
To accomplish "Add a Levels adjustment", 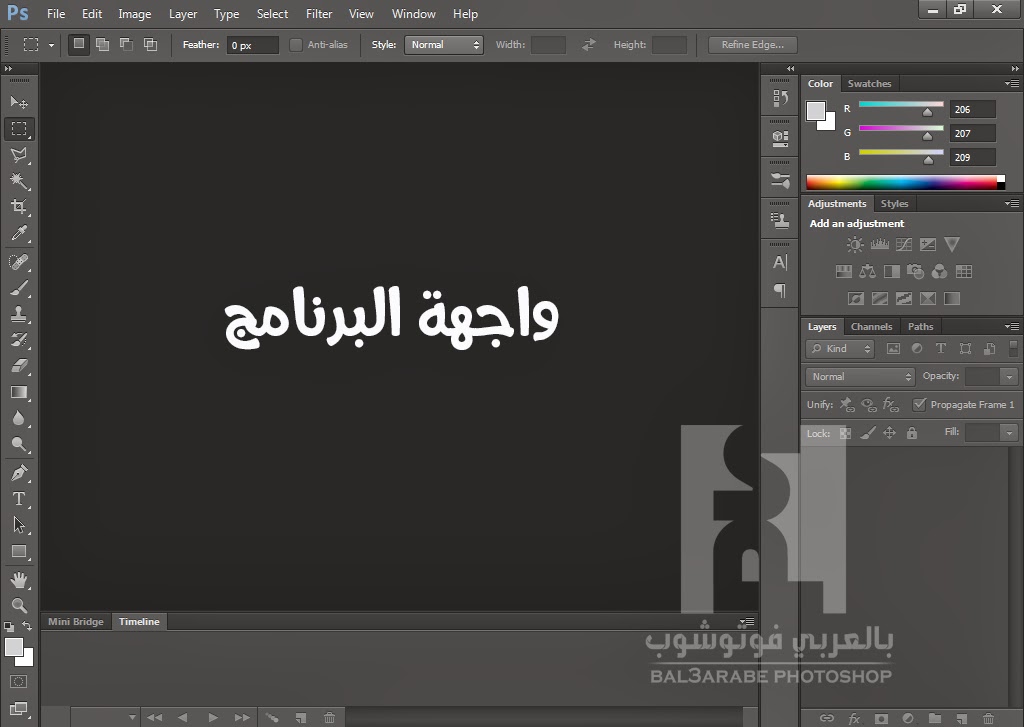I will pos(880,245).
